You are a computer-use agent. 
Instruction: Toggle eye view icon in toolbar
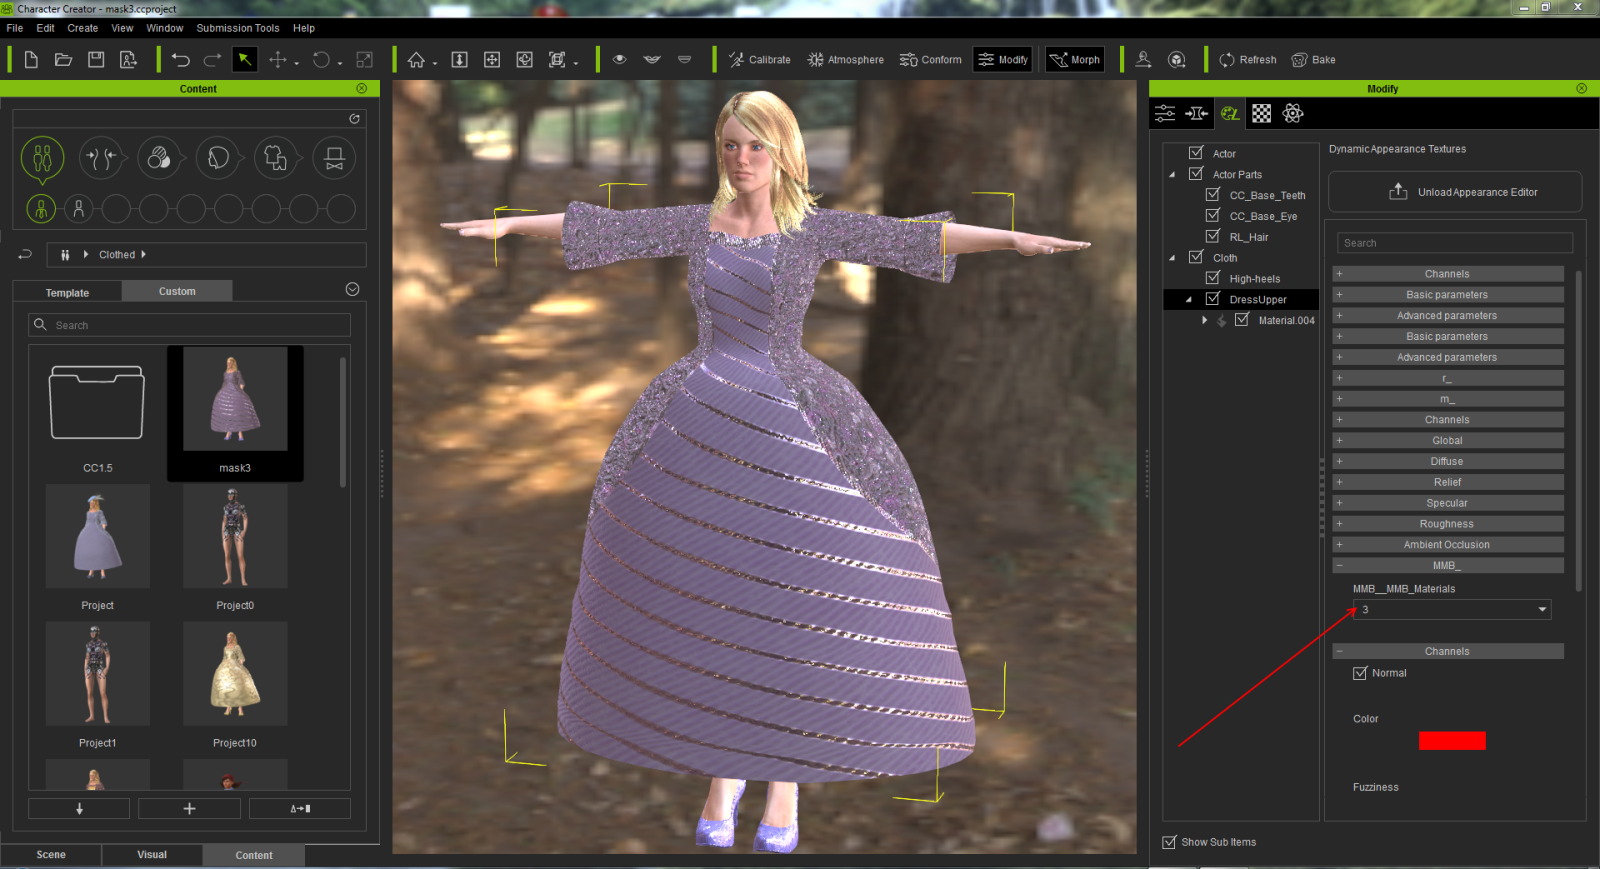click(x=620, y=60)
